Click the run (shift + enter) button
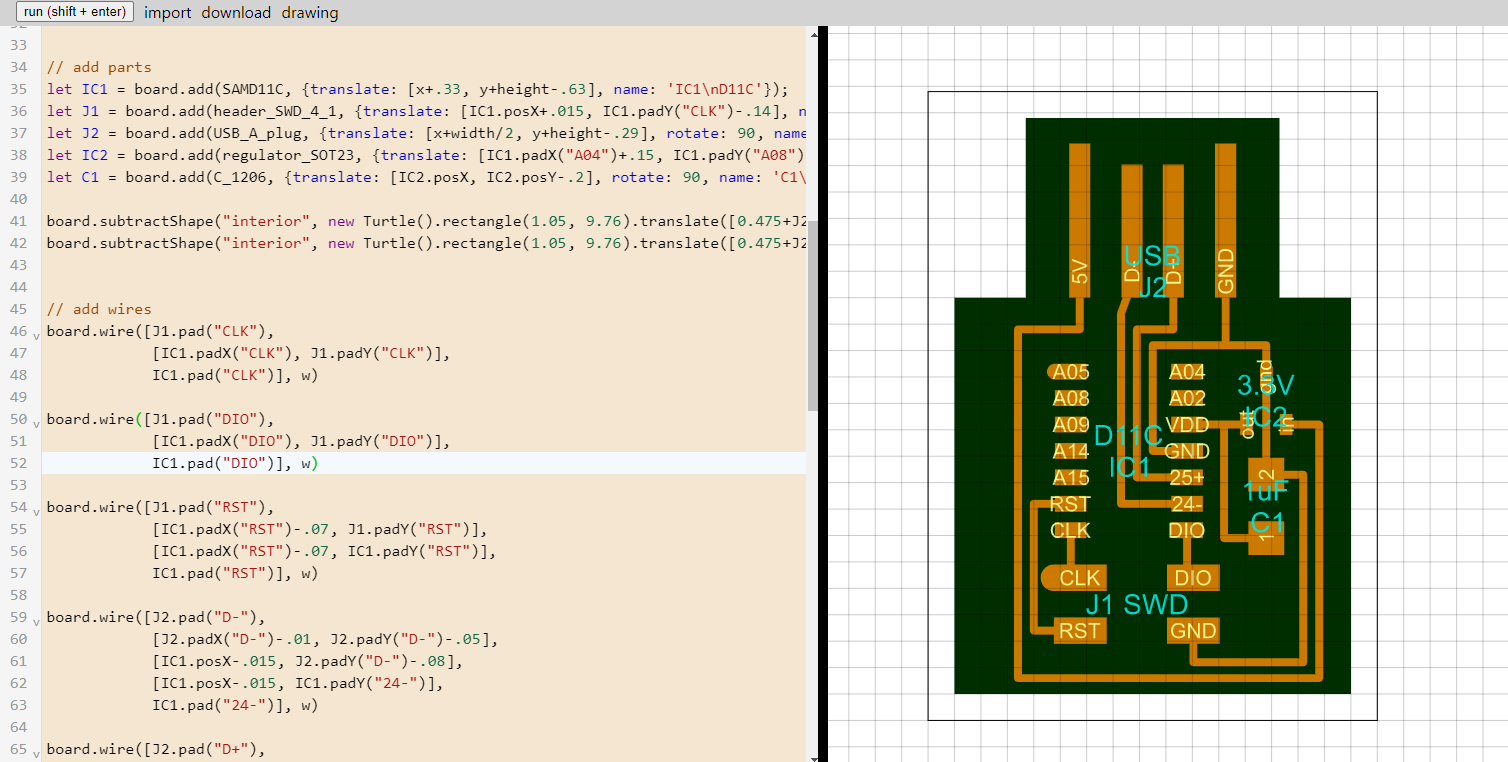 [75, 12]
